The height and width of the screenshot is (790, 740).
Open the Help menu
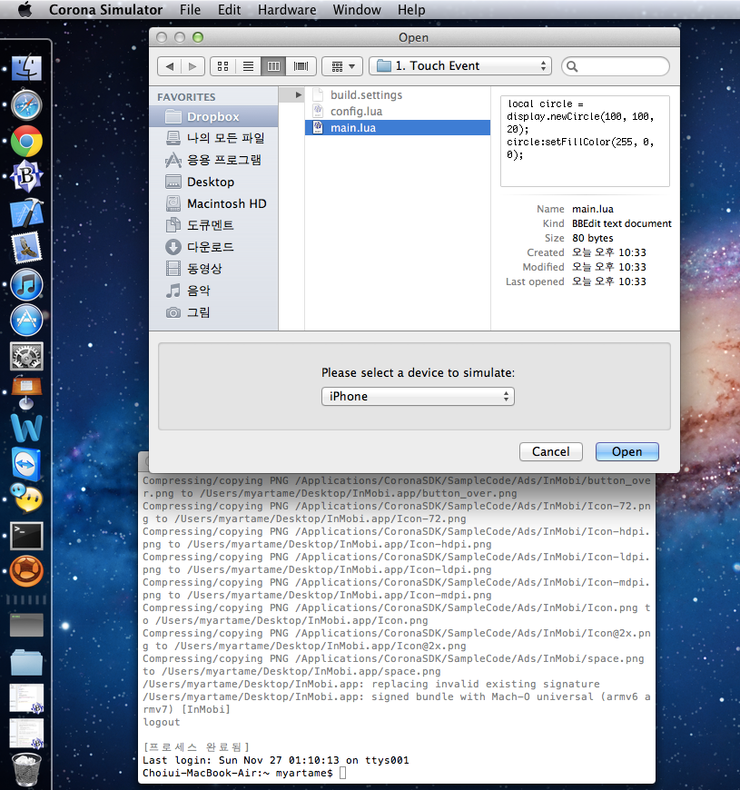point(411,10)
